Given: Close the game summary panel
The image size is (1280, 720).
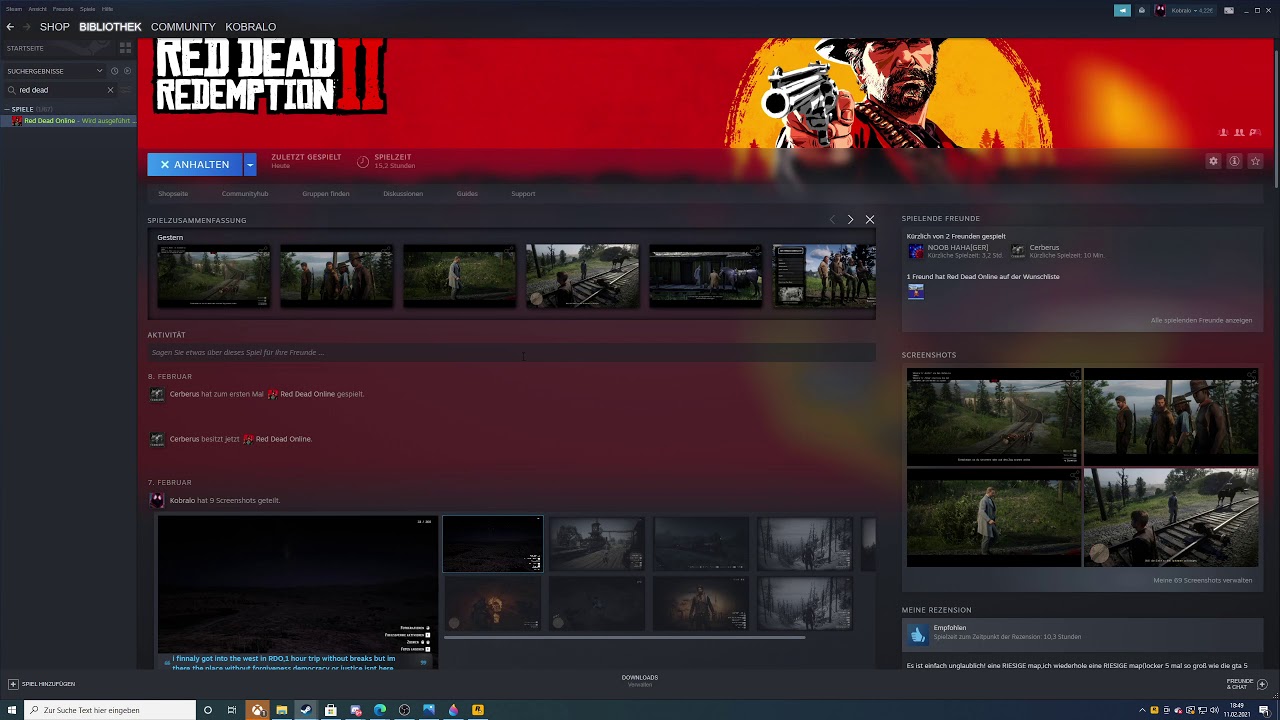Looking at the screenshot, I should coord(870,219).
